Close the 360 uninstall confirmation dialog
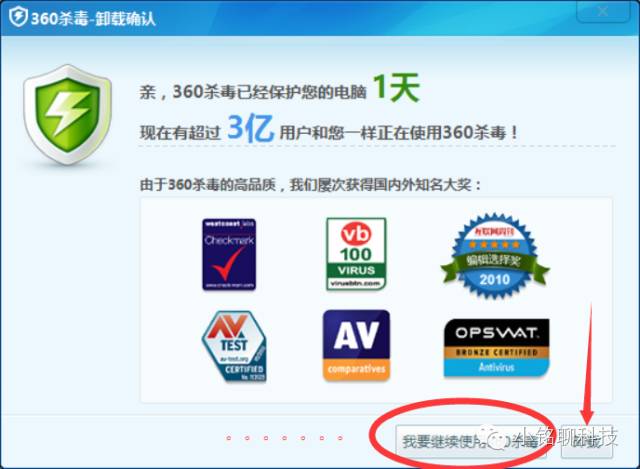The height and width of the screenshot is (469, 640). pos(602,11)
